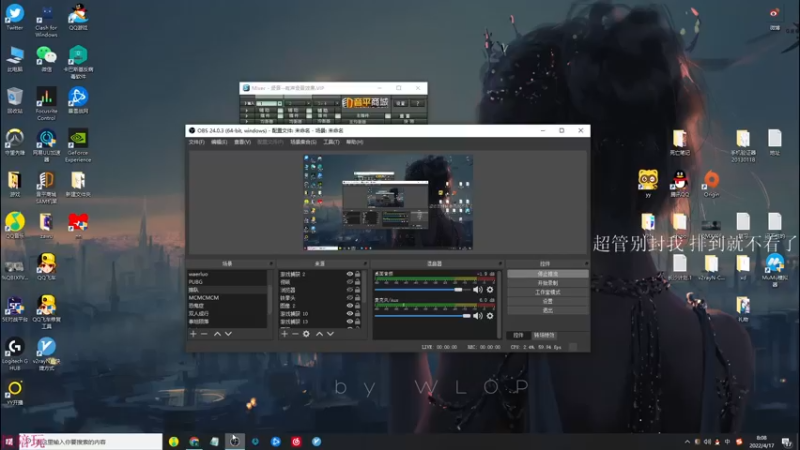Mute 桌面音频 via speaker icon
The image size is (800, 450).
tap(478, 290)
